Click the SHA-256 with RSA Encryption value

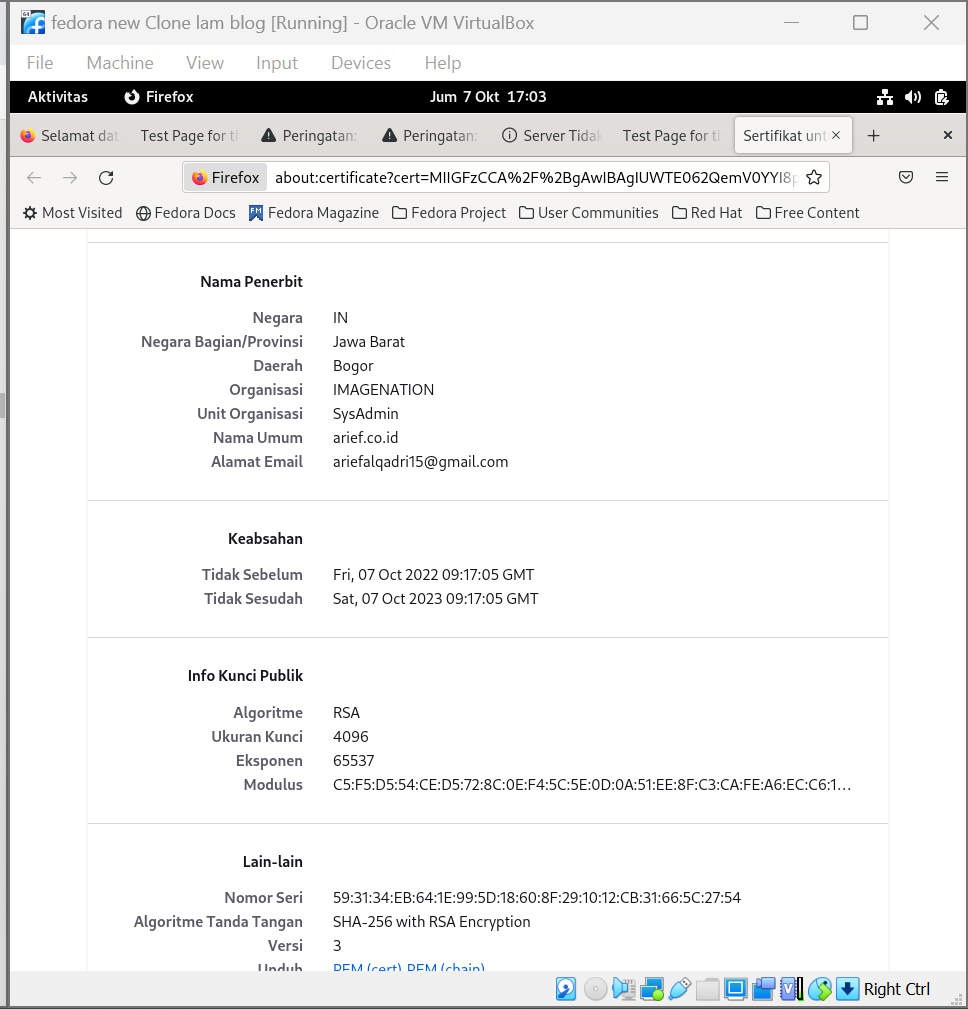(x=431, y=922)
